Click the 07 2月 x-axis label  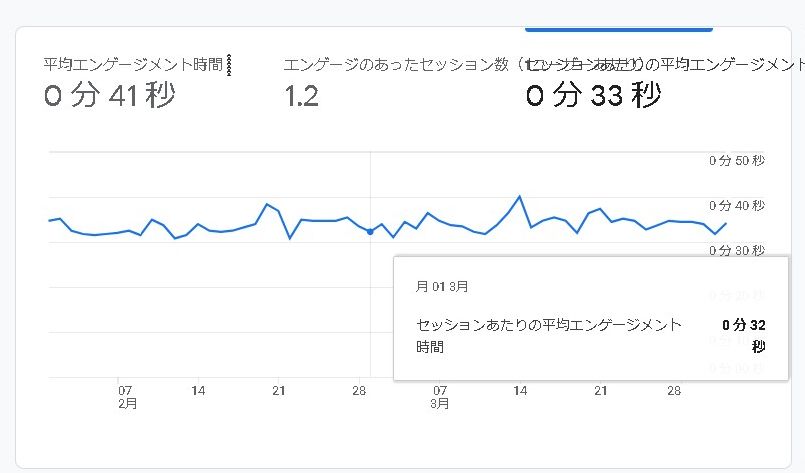(x=126, y=397)
